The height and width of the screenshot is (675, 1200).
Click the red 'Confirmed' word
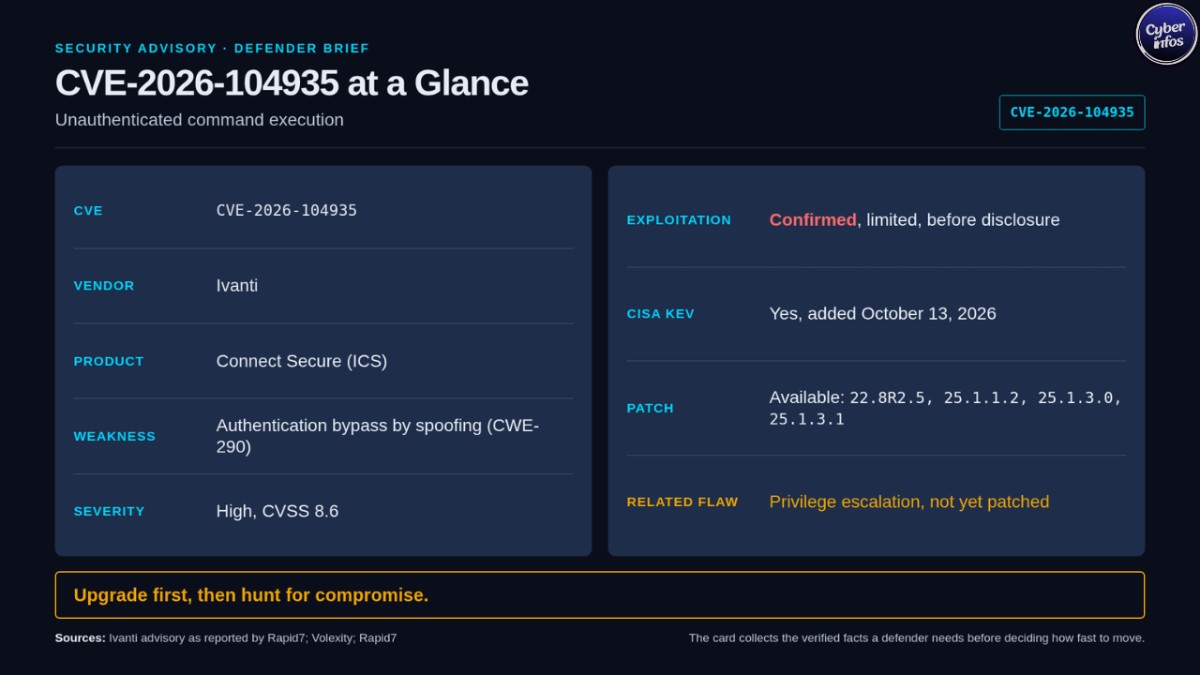(x=813, y=220)
